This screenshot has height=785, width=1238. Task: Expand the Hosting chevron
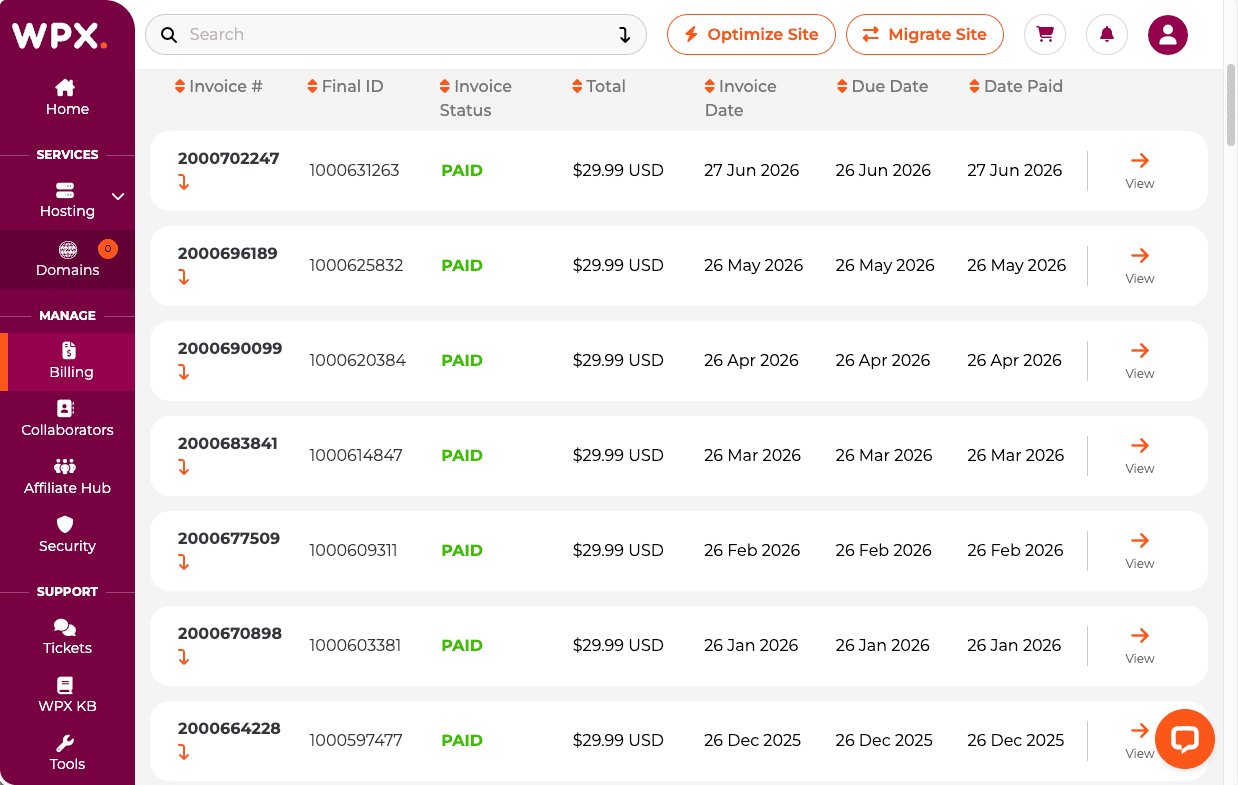(118, 196)
